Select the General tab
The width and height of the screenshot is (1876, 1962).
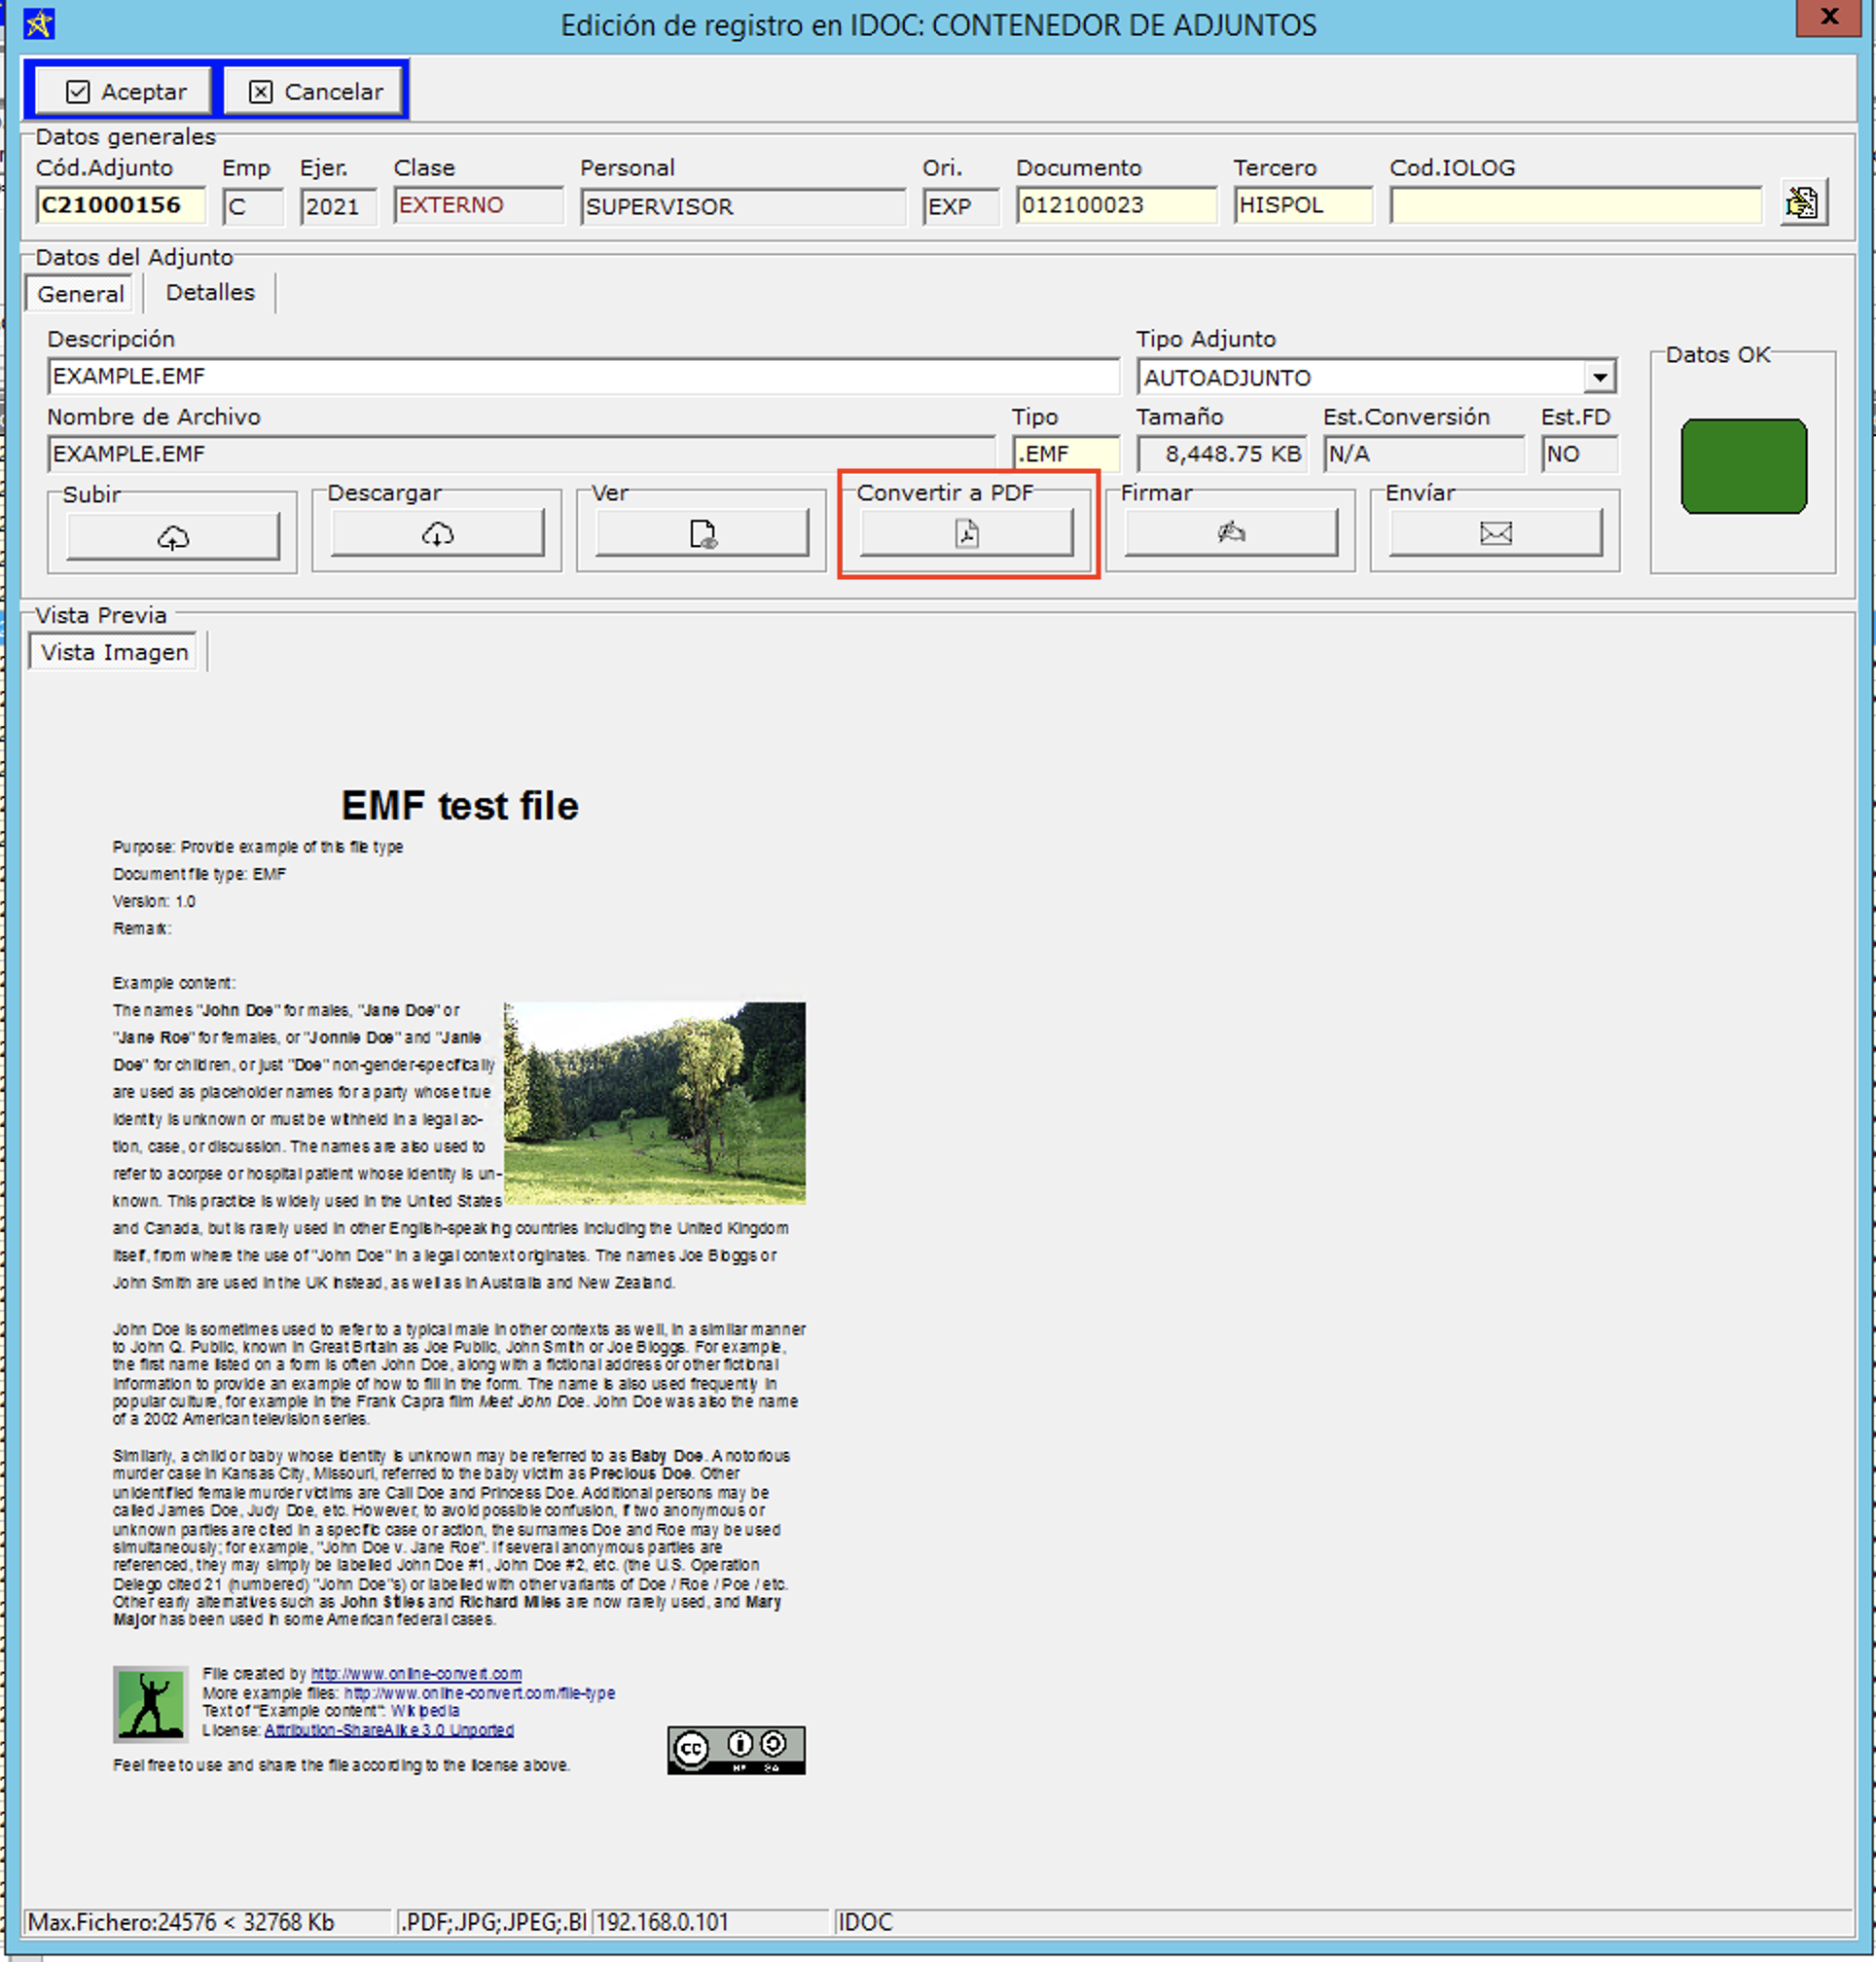[x=80, y=294]
